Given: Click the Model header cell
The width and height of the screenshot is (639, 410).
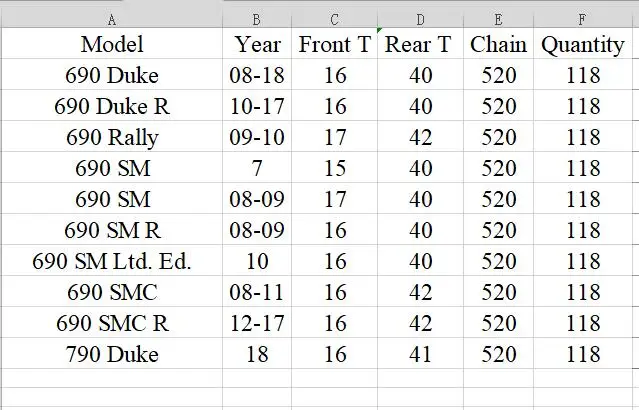Looking at the screenshot, I should pos(112,44).
